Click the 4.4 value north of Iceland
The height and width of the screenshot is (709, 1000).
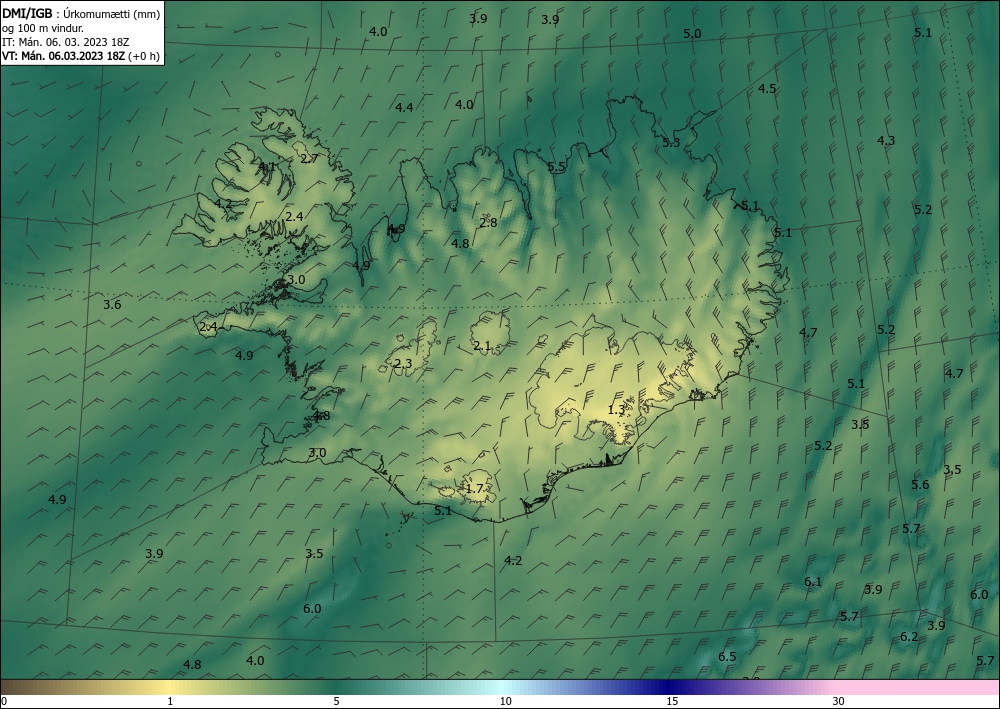pyautogui.click(x=404, y=108)
